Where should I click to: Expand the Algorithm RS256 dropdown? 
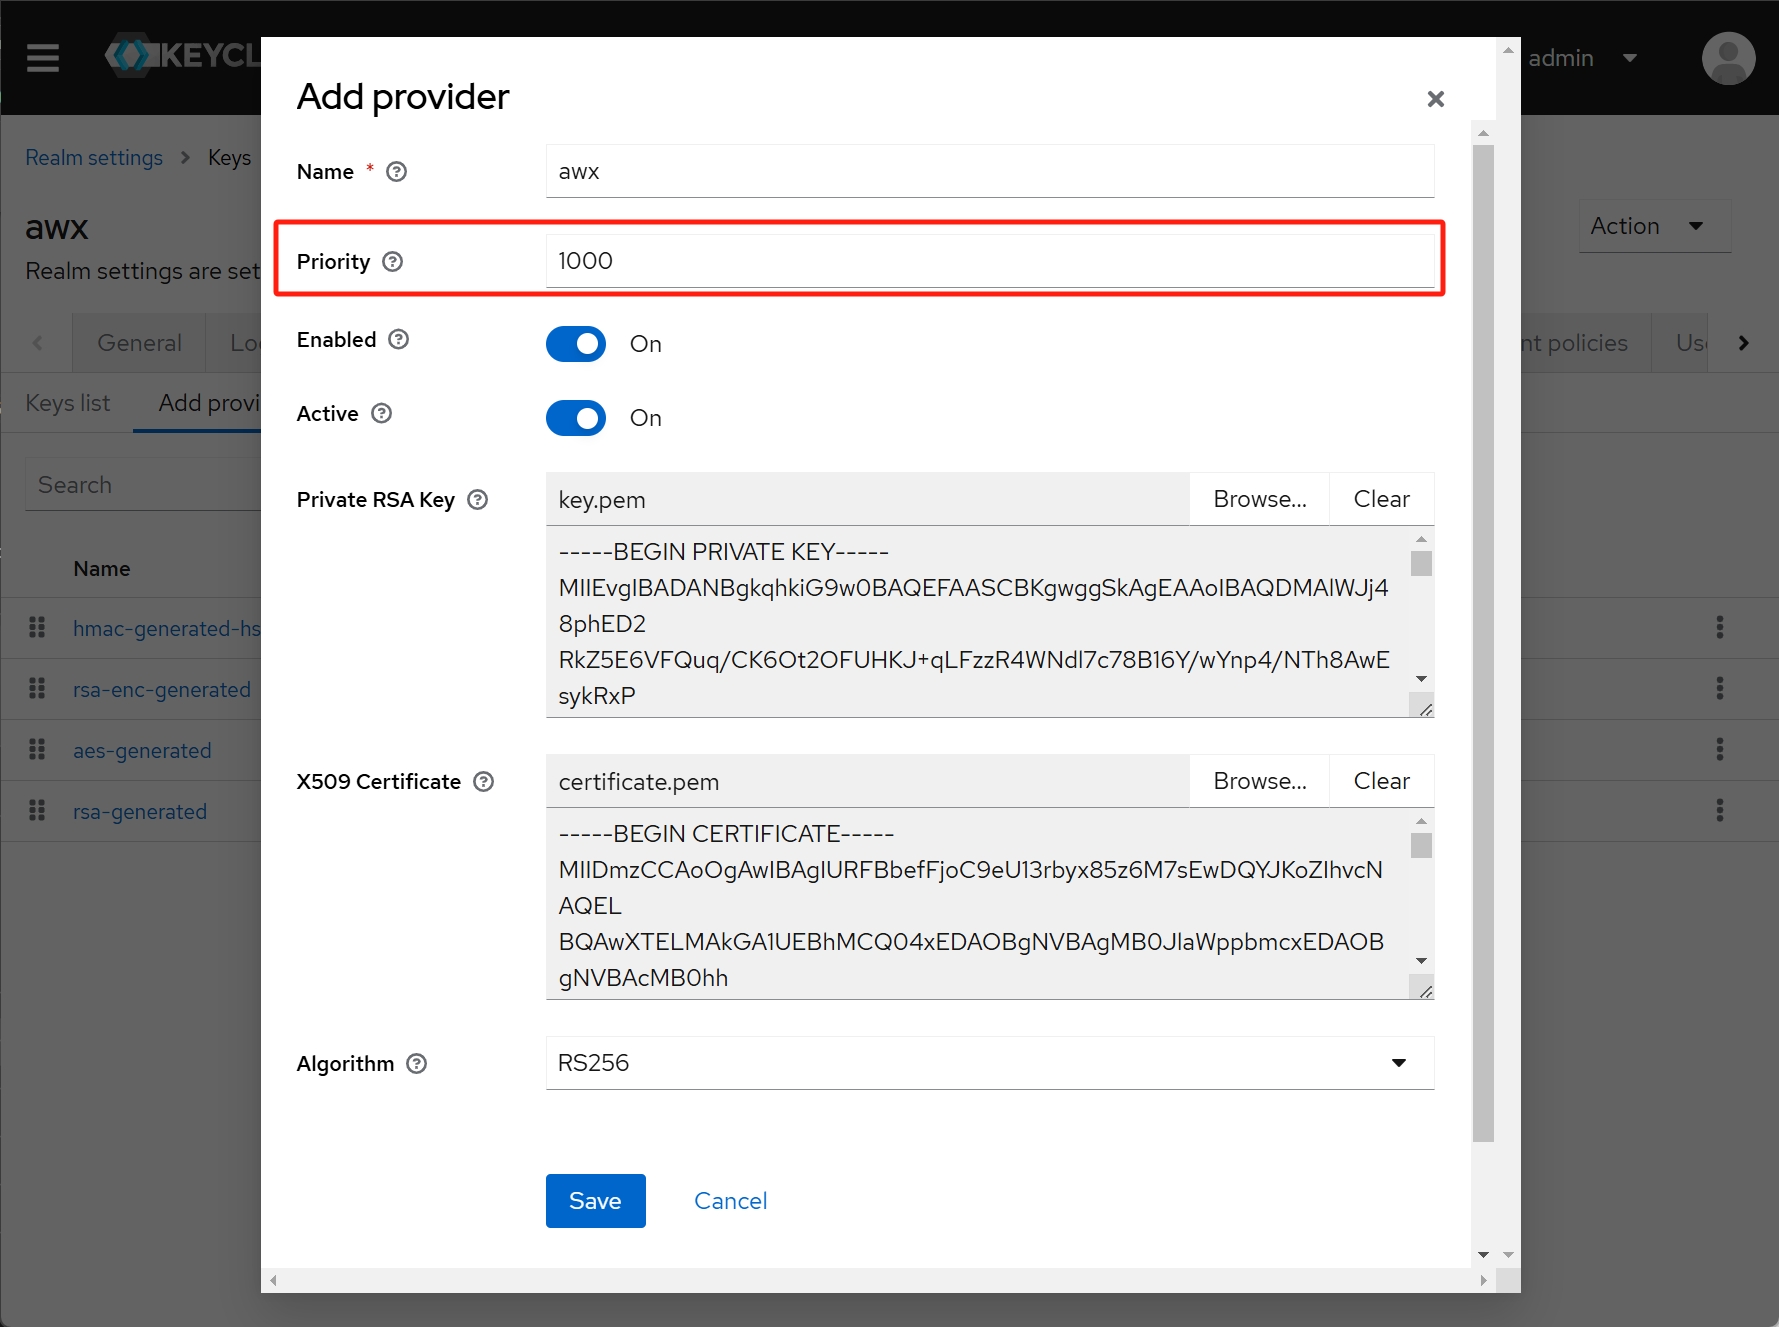tap(989, 1063)
